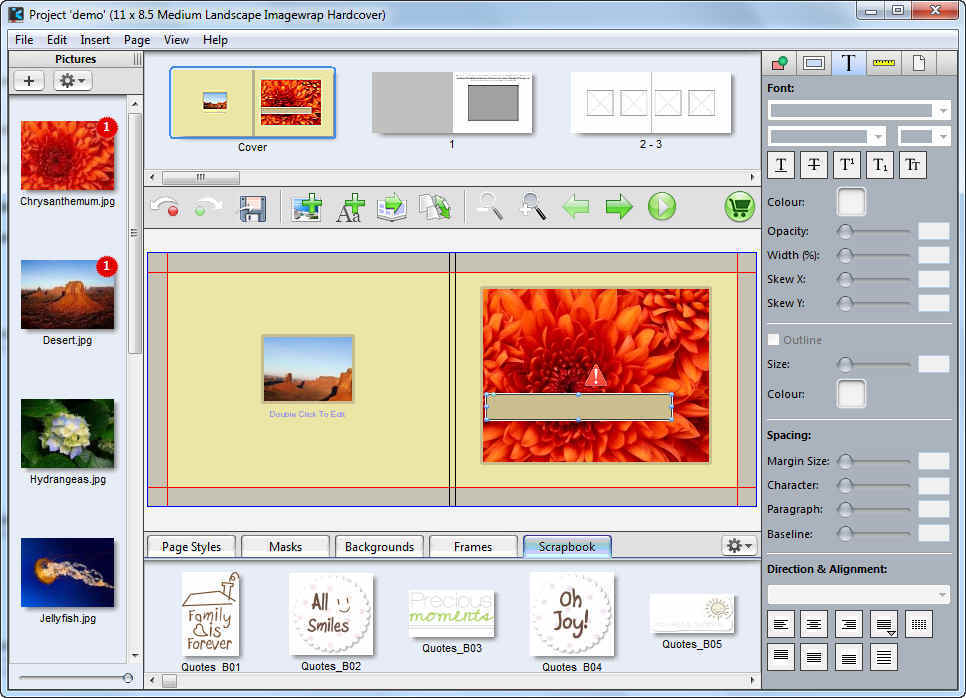Viewport: 966px width, 698px height.
Task: Apply superscript text formatting
Action: click(x=848, y=164)
